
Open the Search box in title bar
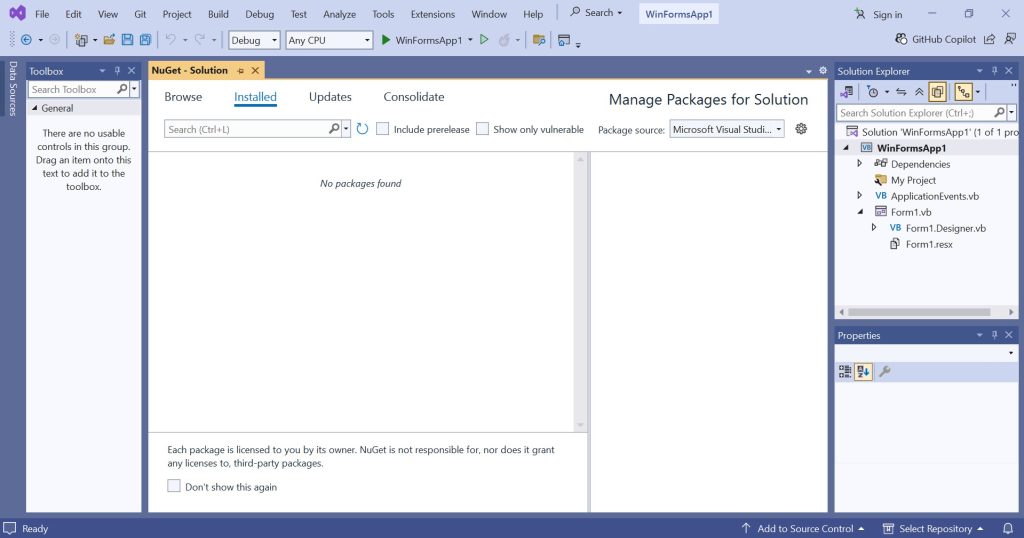596,12
